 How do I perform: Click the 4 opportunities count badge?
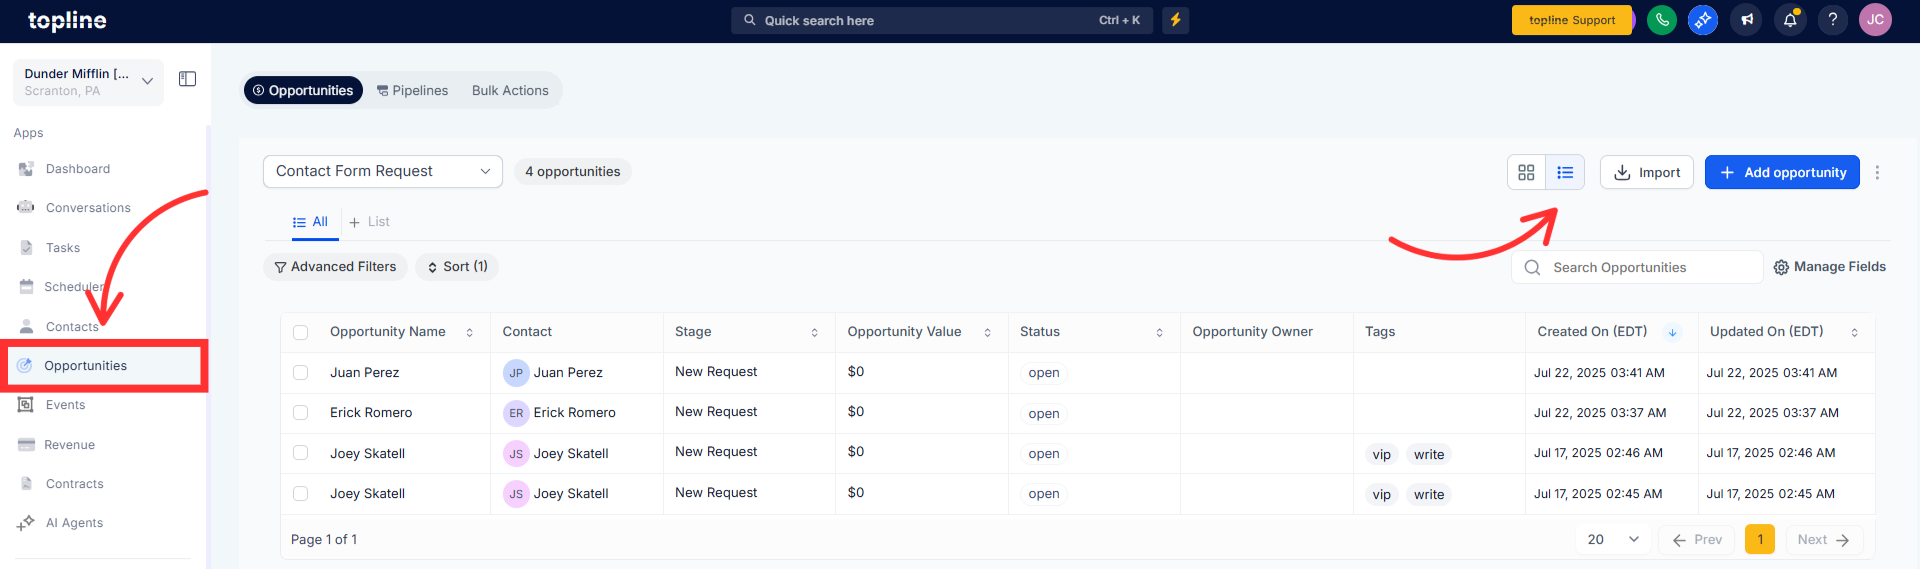(x=573, y=171)
